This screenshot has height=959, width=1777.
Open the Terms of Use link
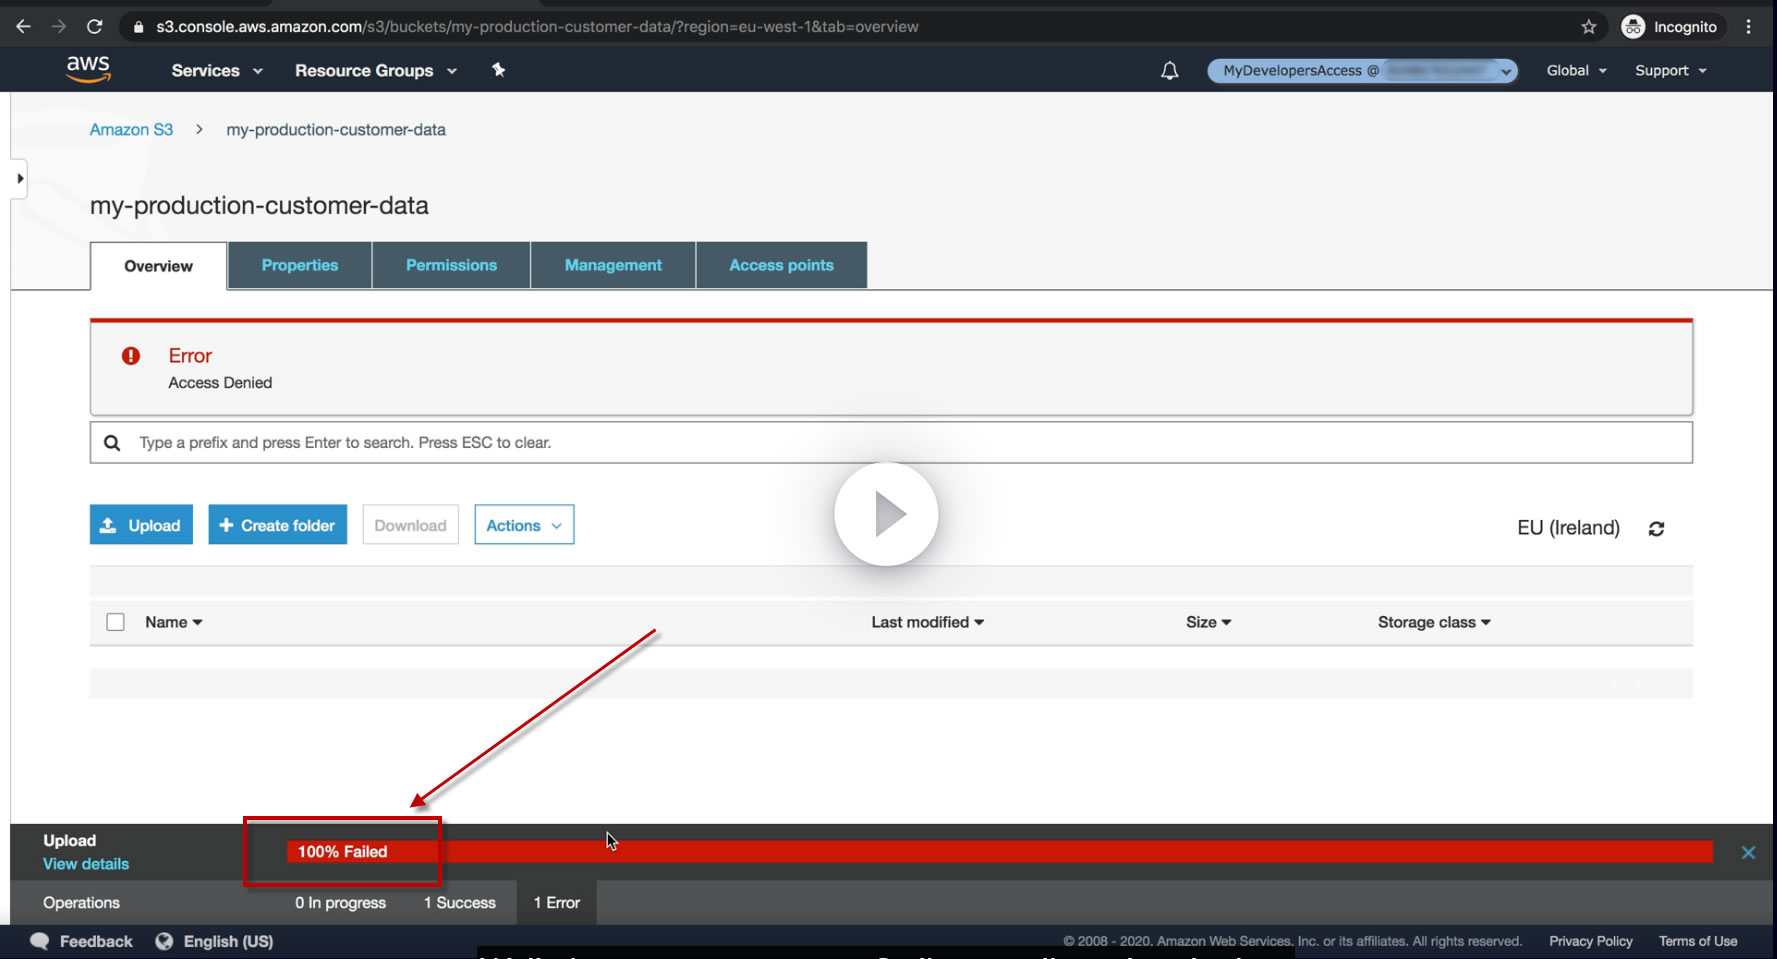tap(1698, 941)
